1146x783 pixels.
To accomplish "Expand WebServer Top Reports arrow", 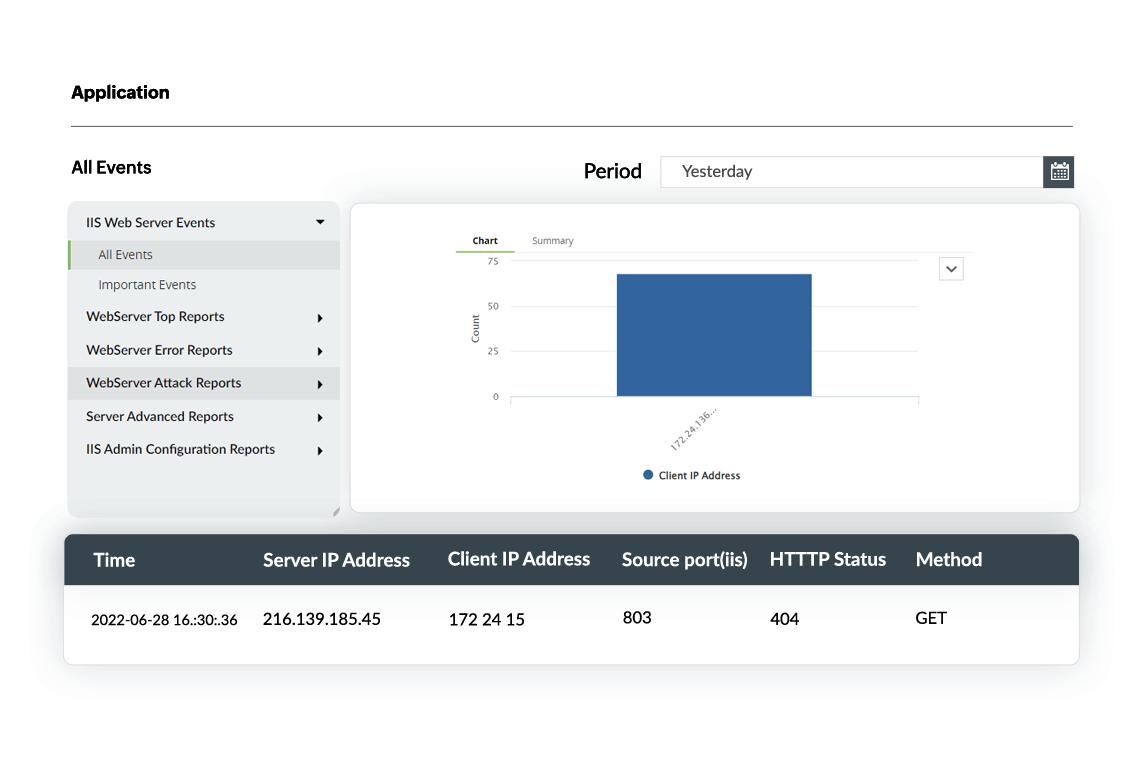I will point(320,318).
